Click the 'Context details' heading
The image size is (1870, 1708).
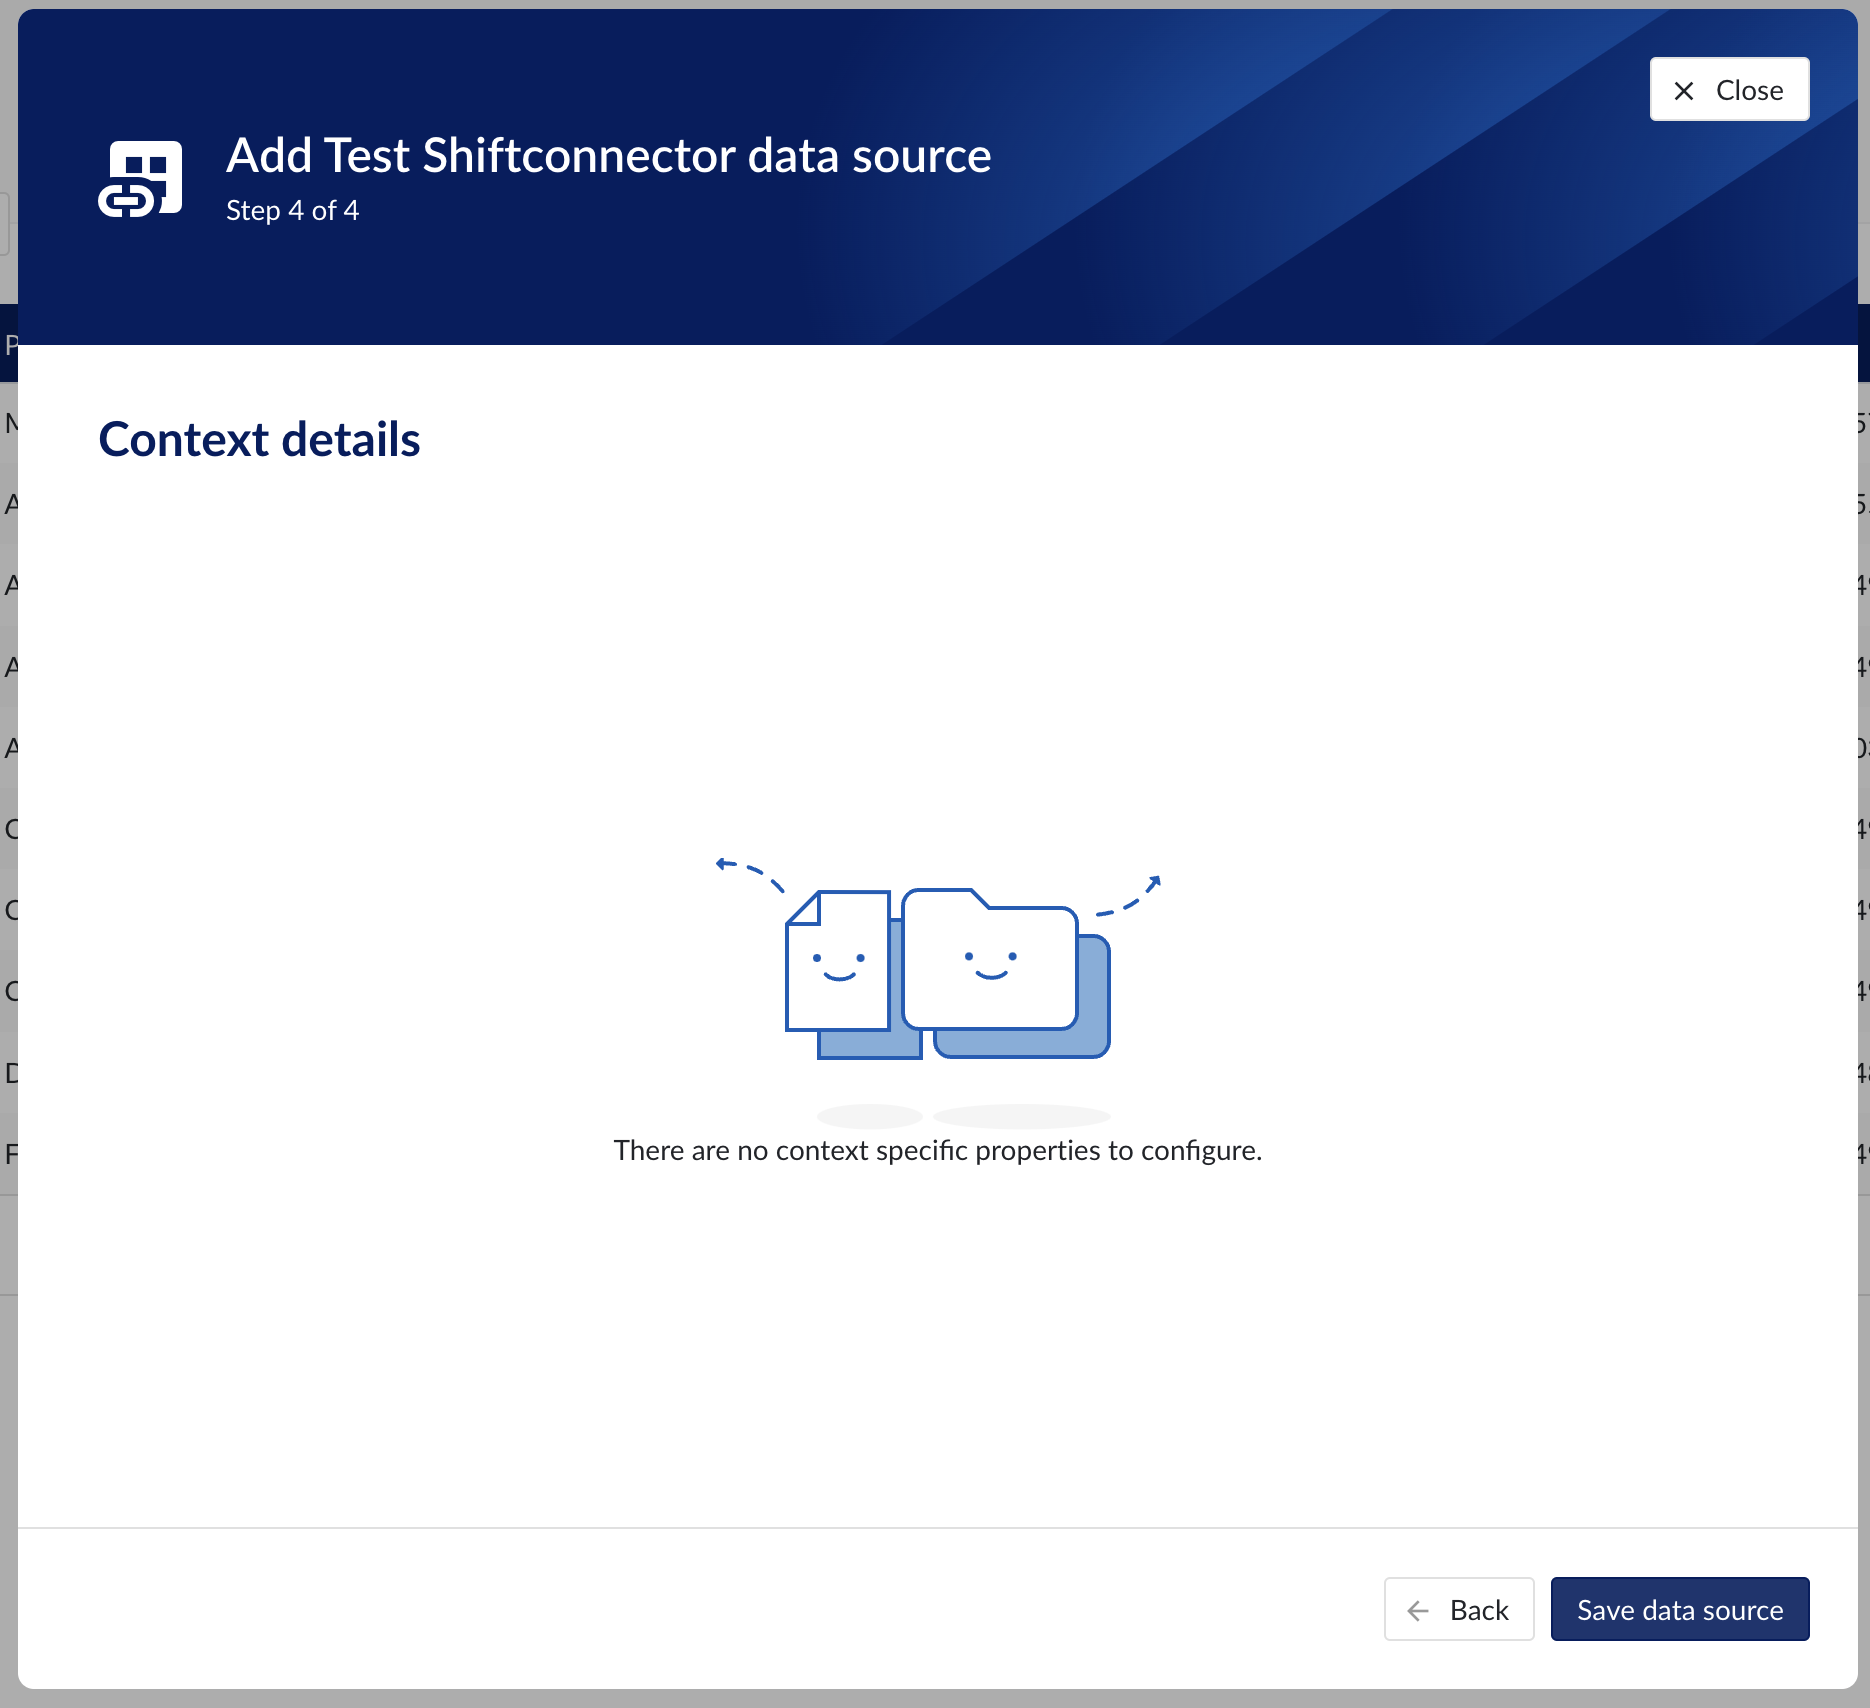259,440
